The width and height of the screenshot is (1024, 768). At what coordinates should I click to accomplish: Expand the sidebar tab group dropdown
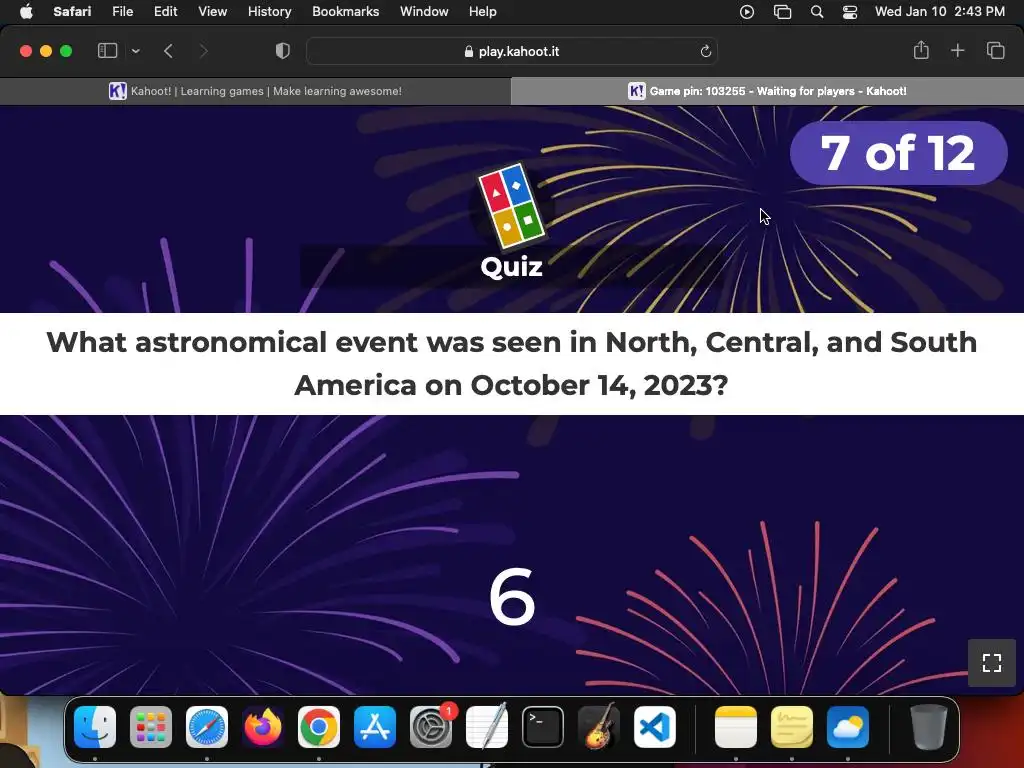click(x=136, y=51)
